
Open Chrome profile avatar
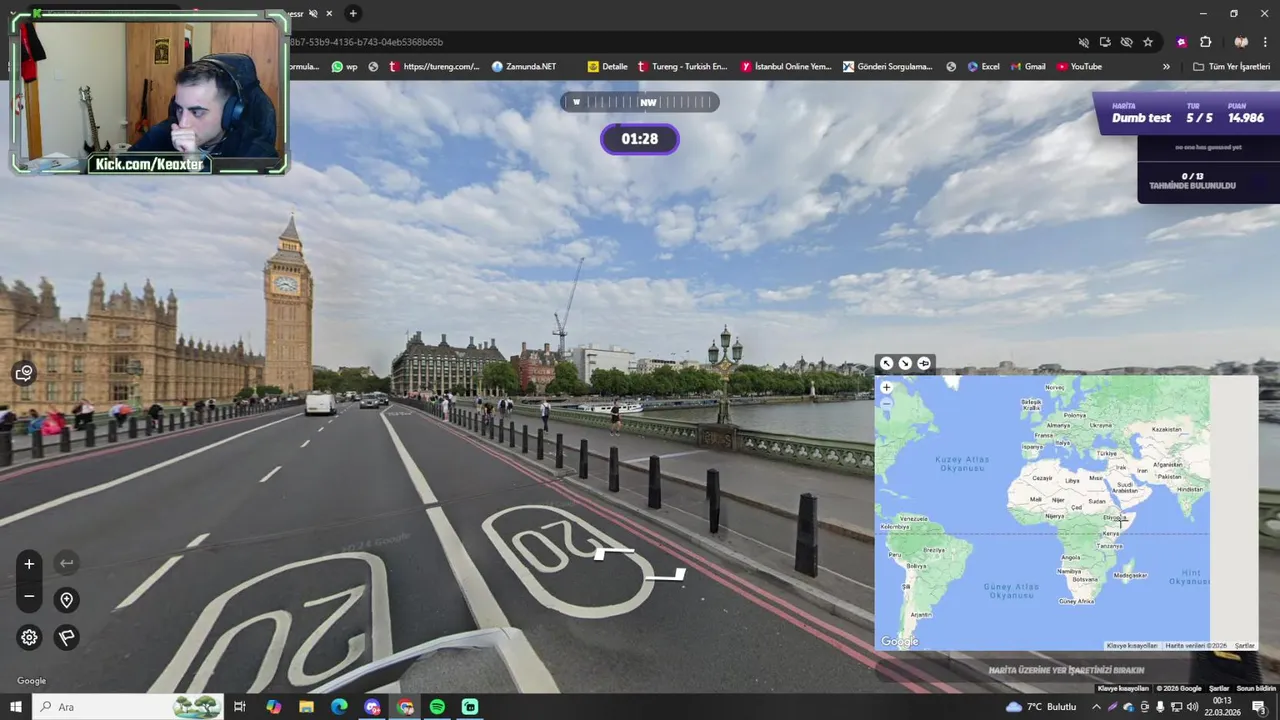tap(1241, 42)
